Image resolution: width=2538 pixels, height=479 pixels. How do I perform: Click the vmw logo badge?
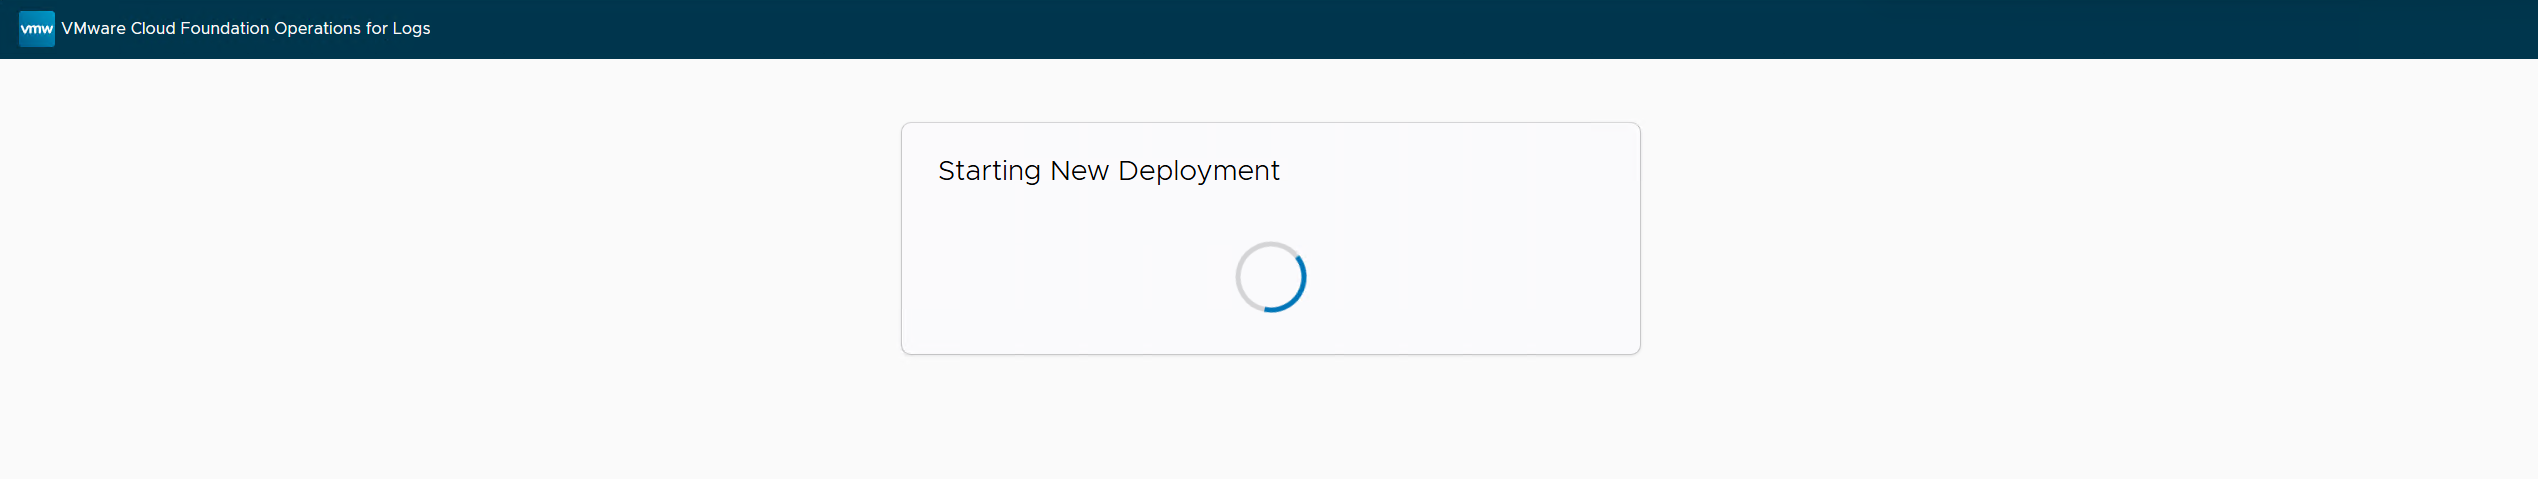[37, 29]
